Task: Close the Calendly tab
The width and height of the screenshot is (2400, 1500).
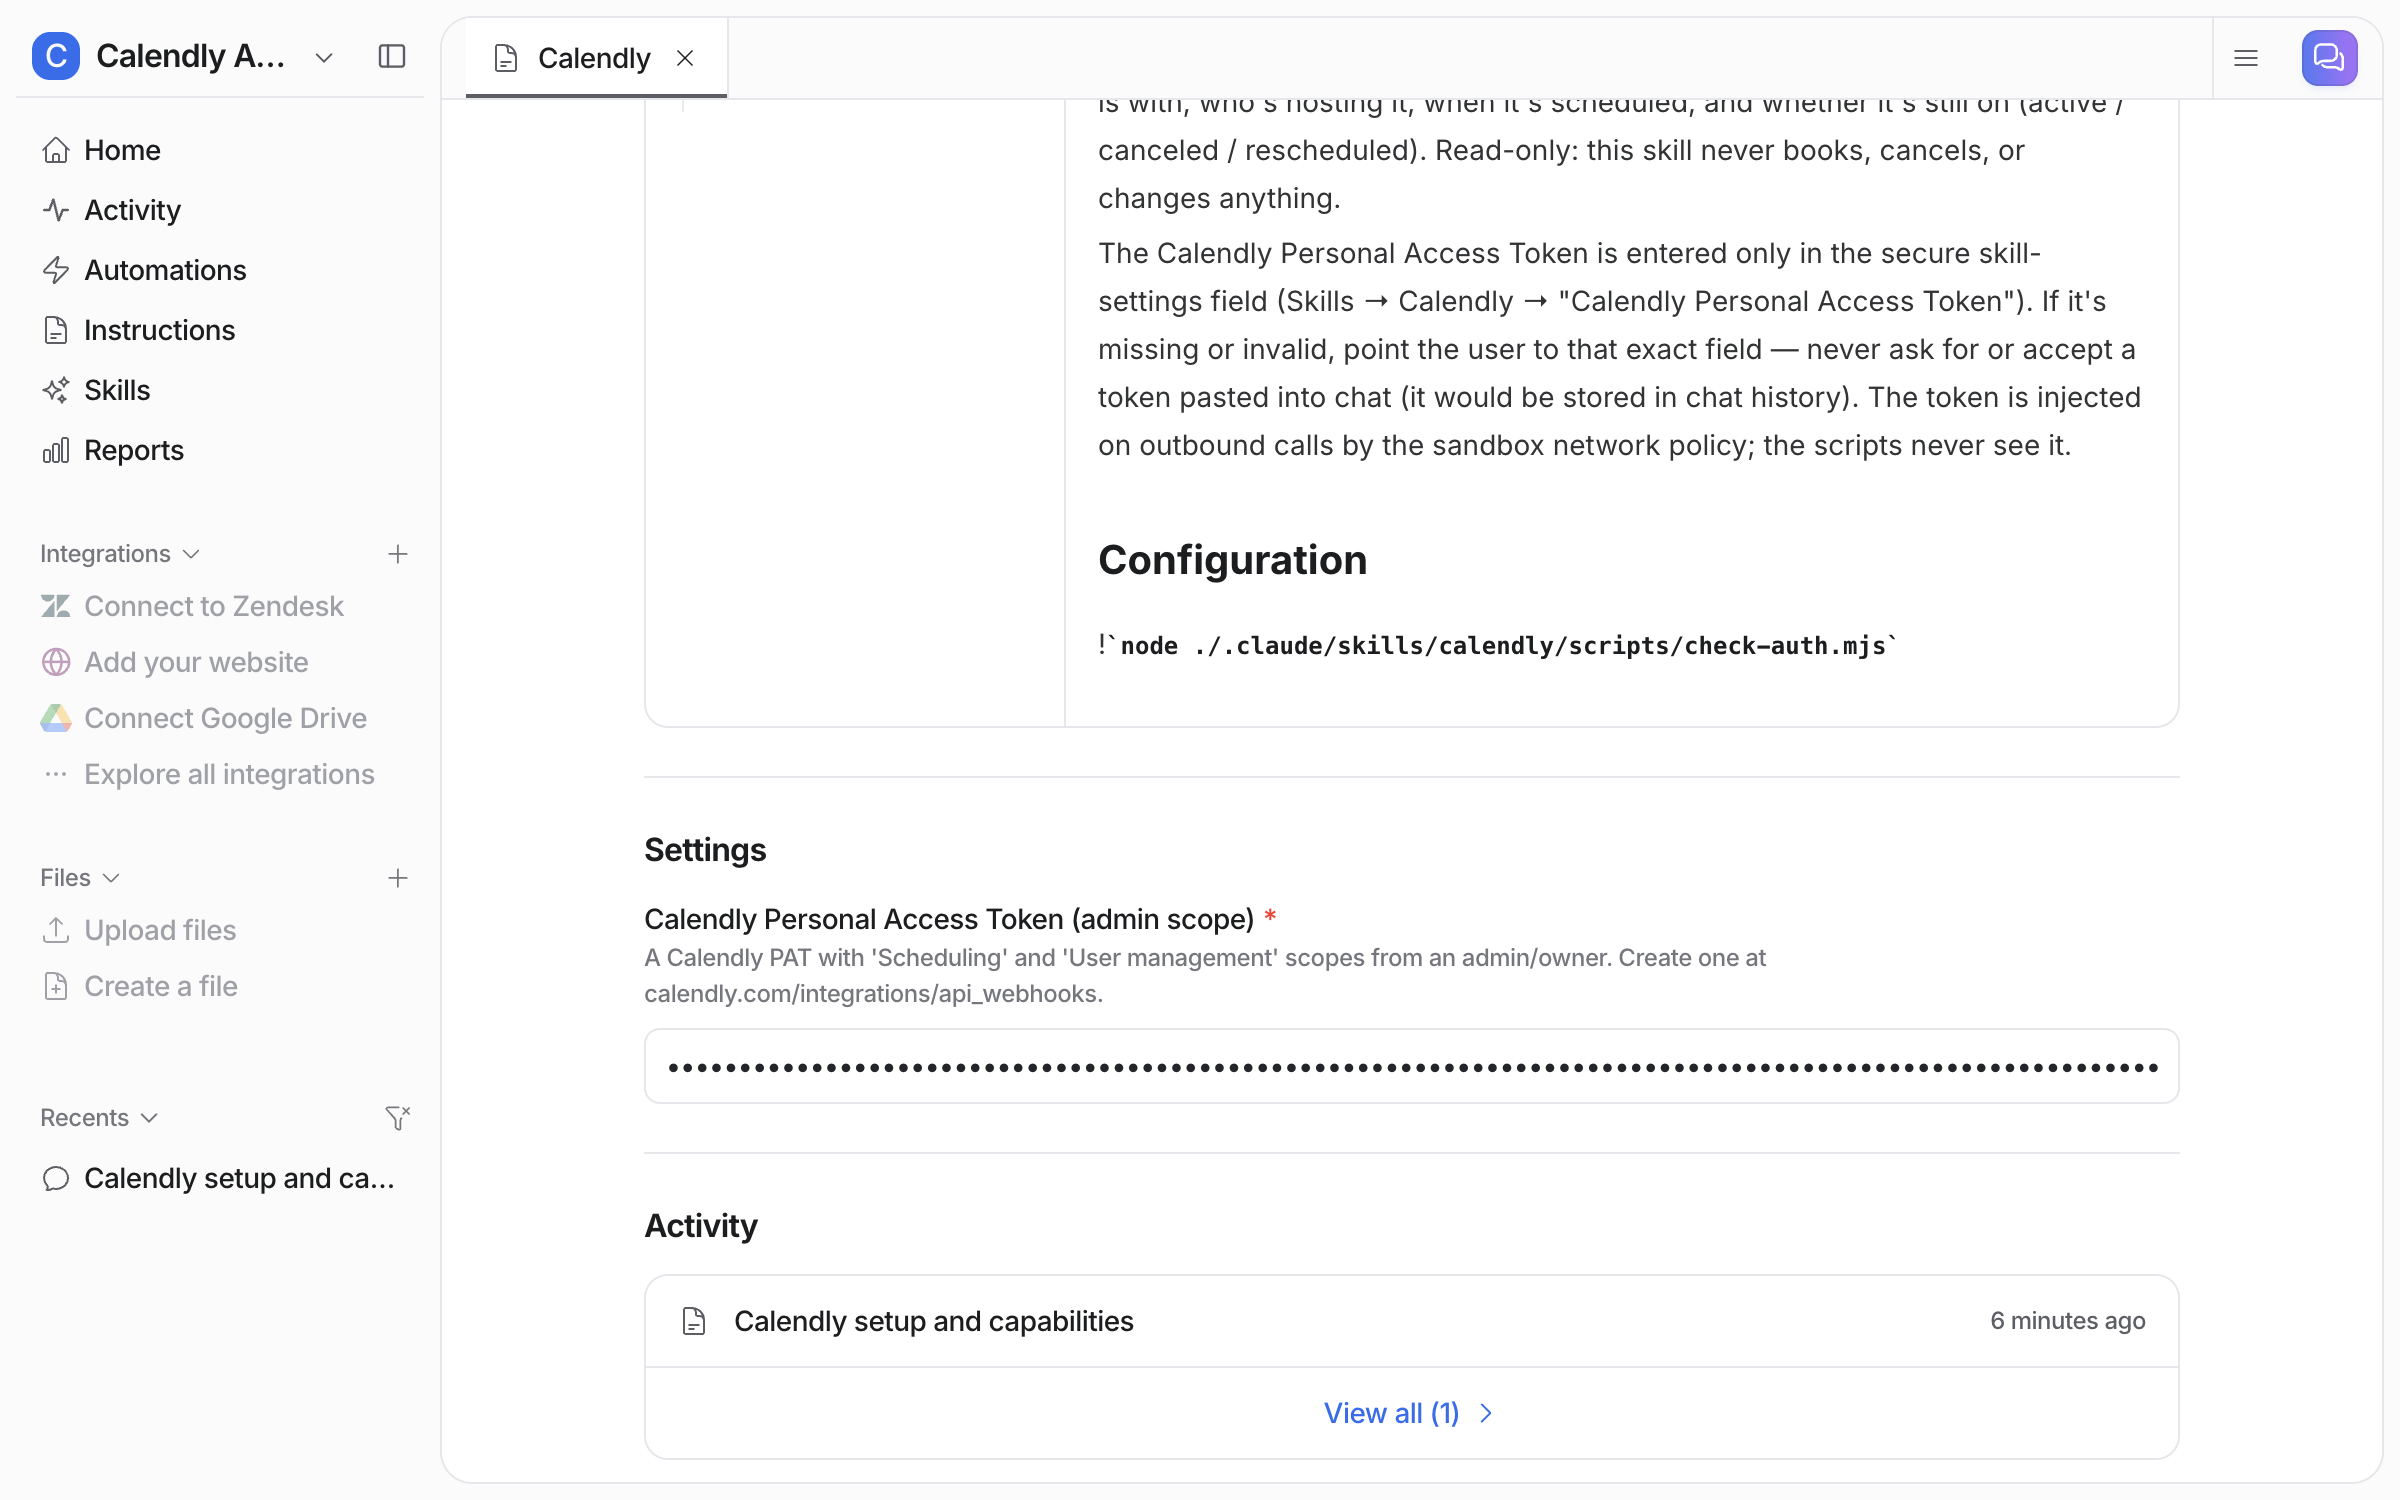Action: pos(685,58)
